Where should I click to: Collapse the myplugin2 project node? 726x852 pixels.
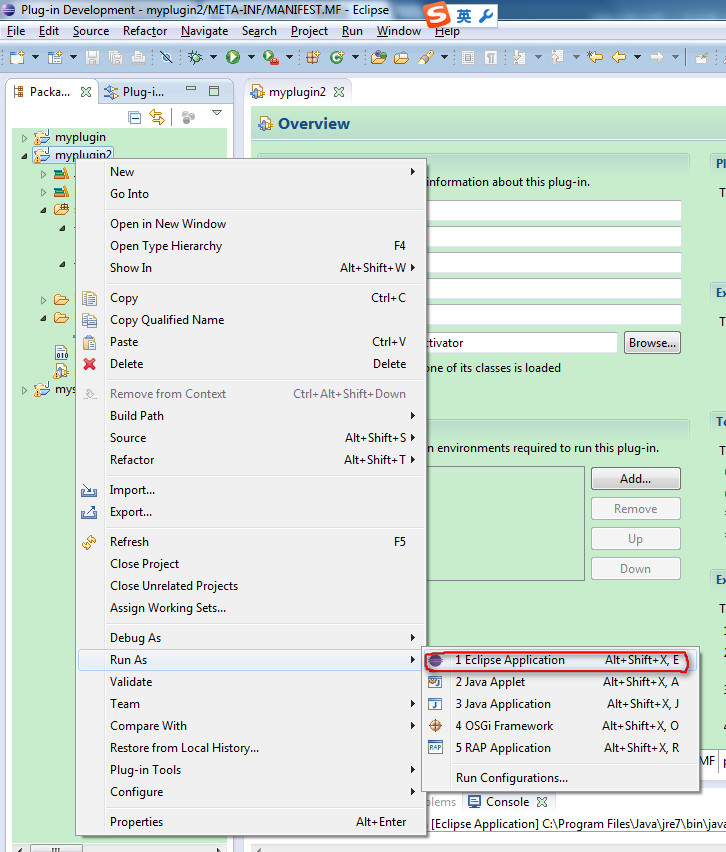(x=24, y=156)
